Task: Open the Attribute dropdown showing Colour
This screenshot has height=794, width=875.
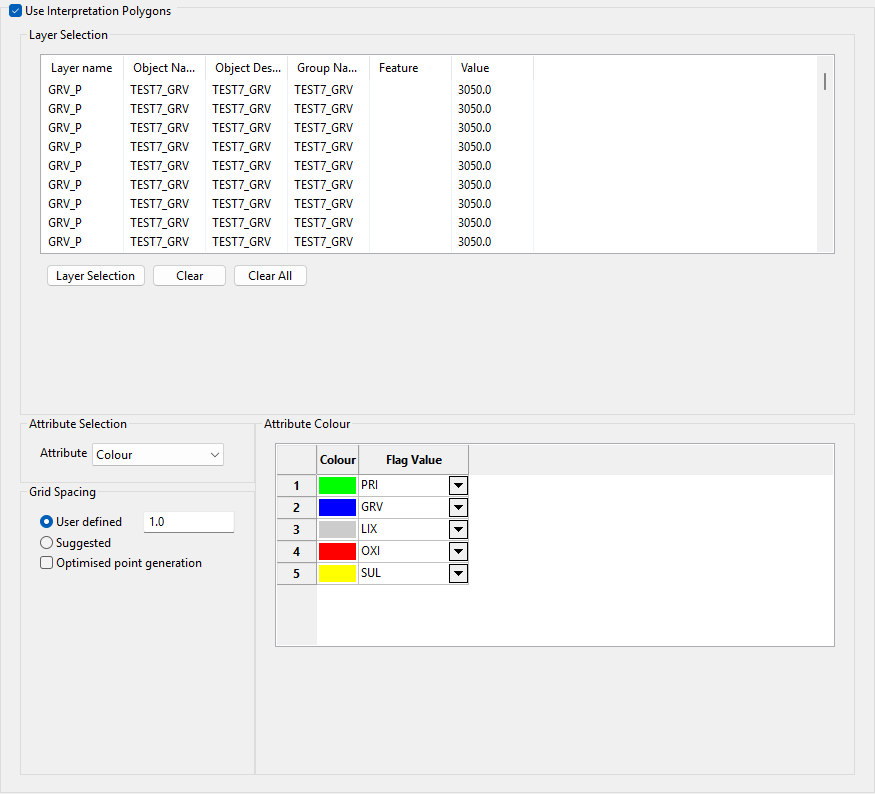Action: click(x=158, y=454)
